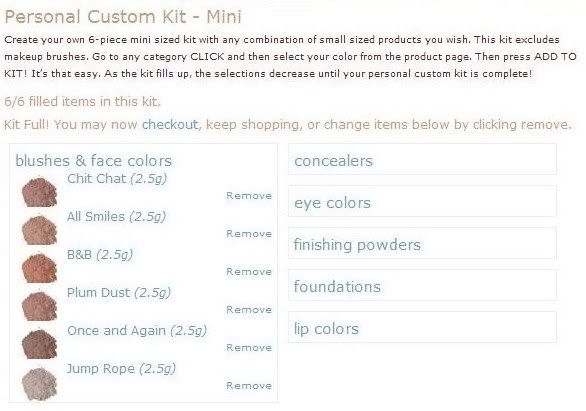Remove All Smiles from the kit
This screenshot has width=586, height=411.
[249, 234]
